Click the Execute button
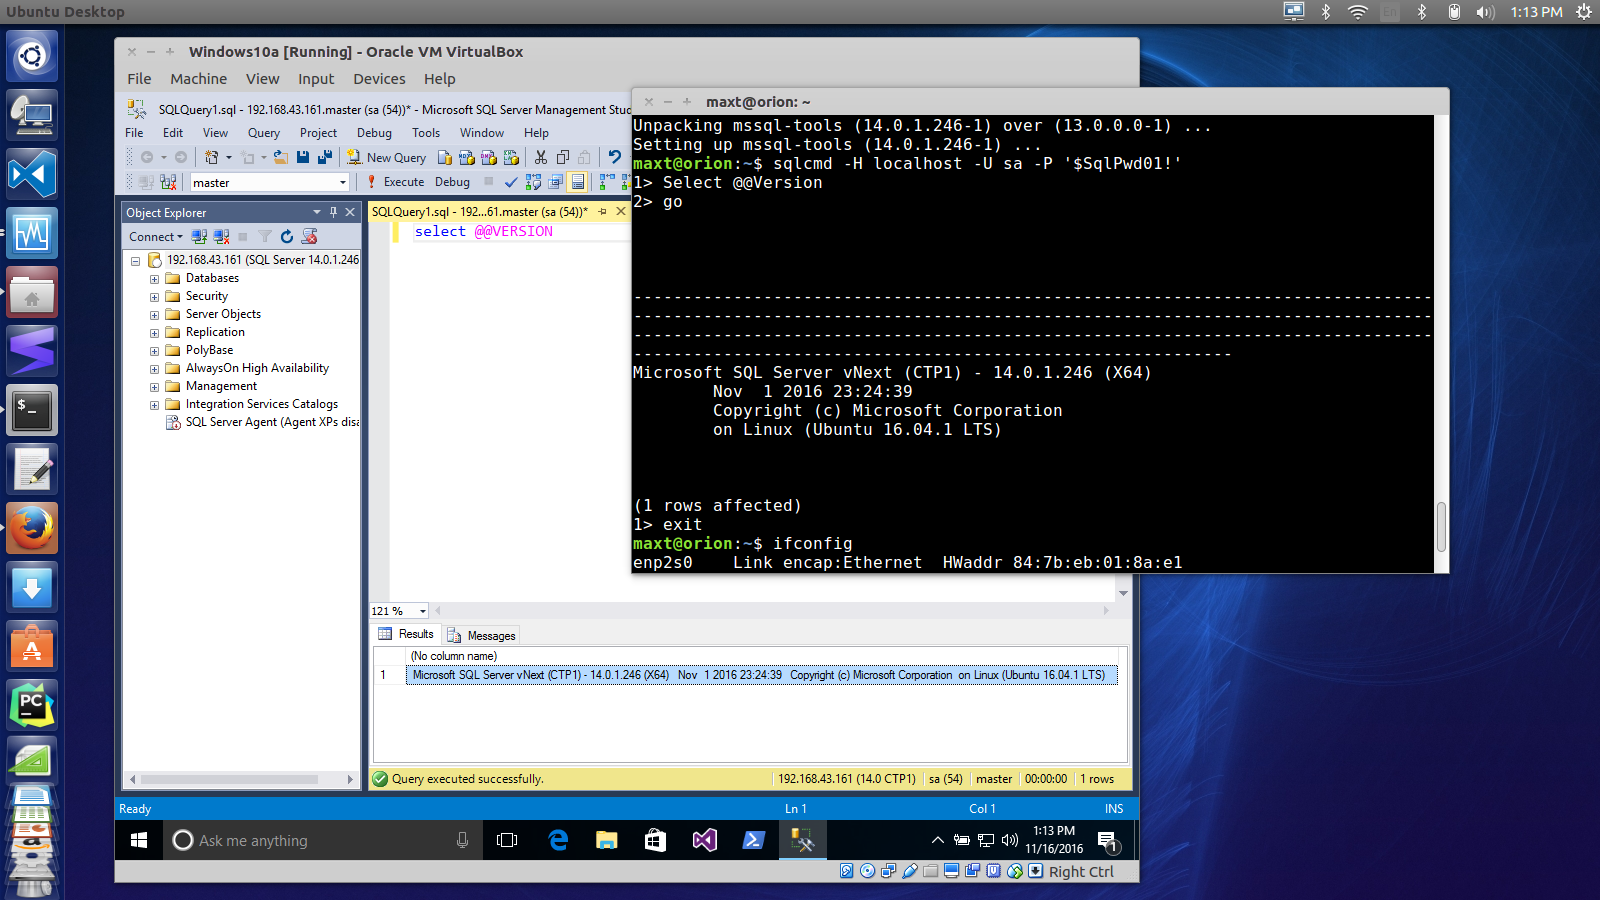This screenshot has width=1600, height=900. click(x=396, y=182)
